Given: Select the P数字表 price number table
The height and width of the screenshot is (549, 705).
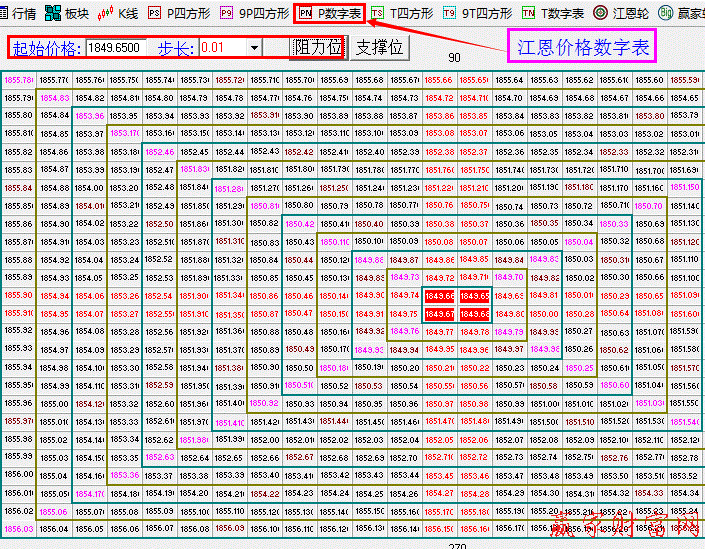Looking at the screenshot, I should [331, 13].
